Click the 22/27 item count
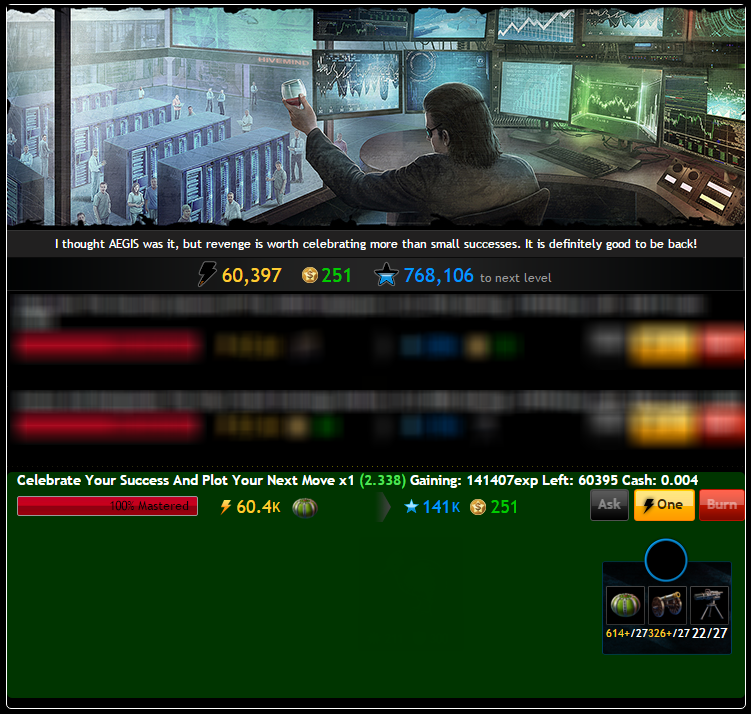Viewport: 751px width, 714px height. [x=710, y=633]
